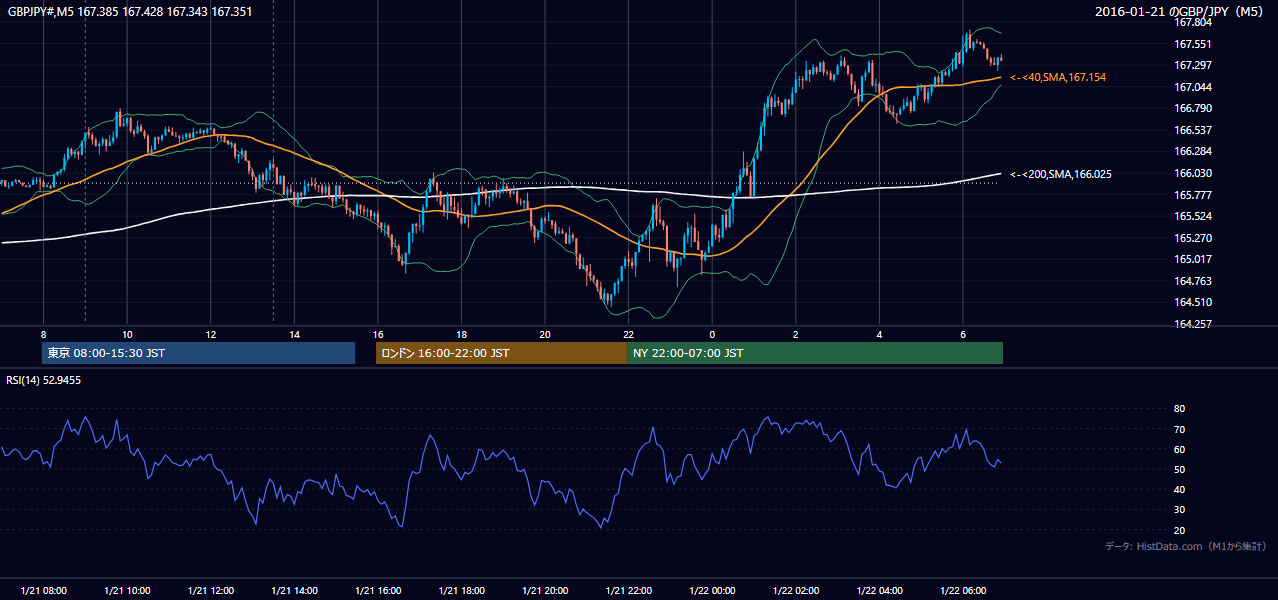Viewport: 1278px width, 600px height.
Task: Click the ロンドン 16:00-22:00 JST session bar
Action: coord(501,353)
